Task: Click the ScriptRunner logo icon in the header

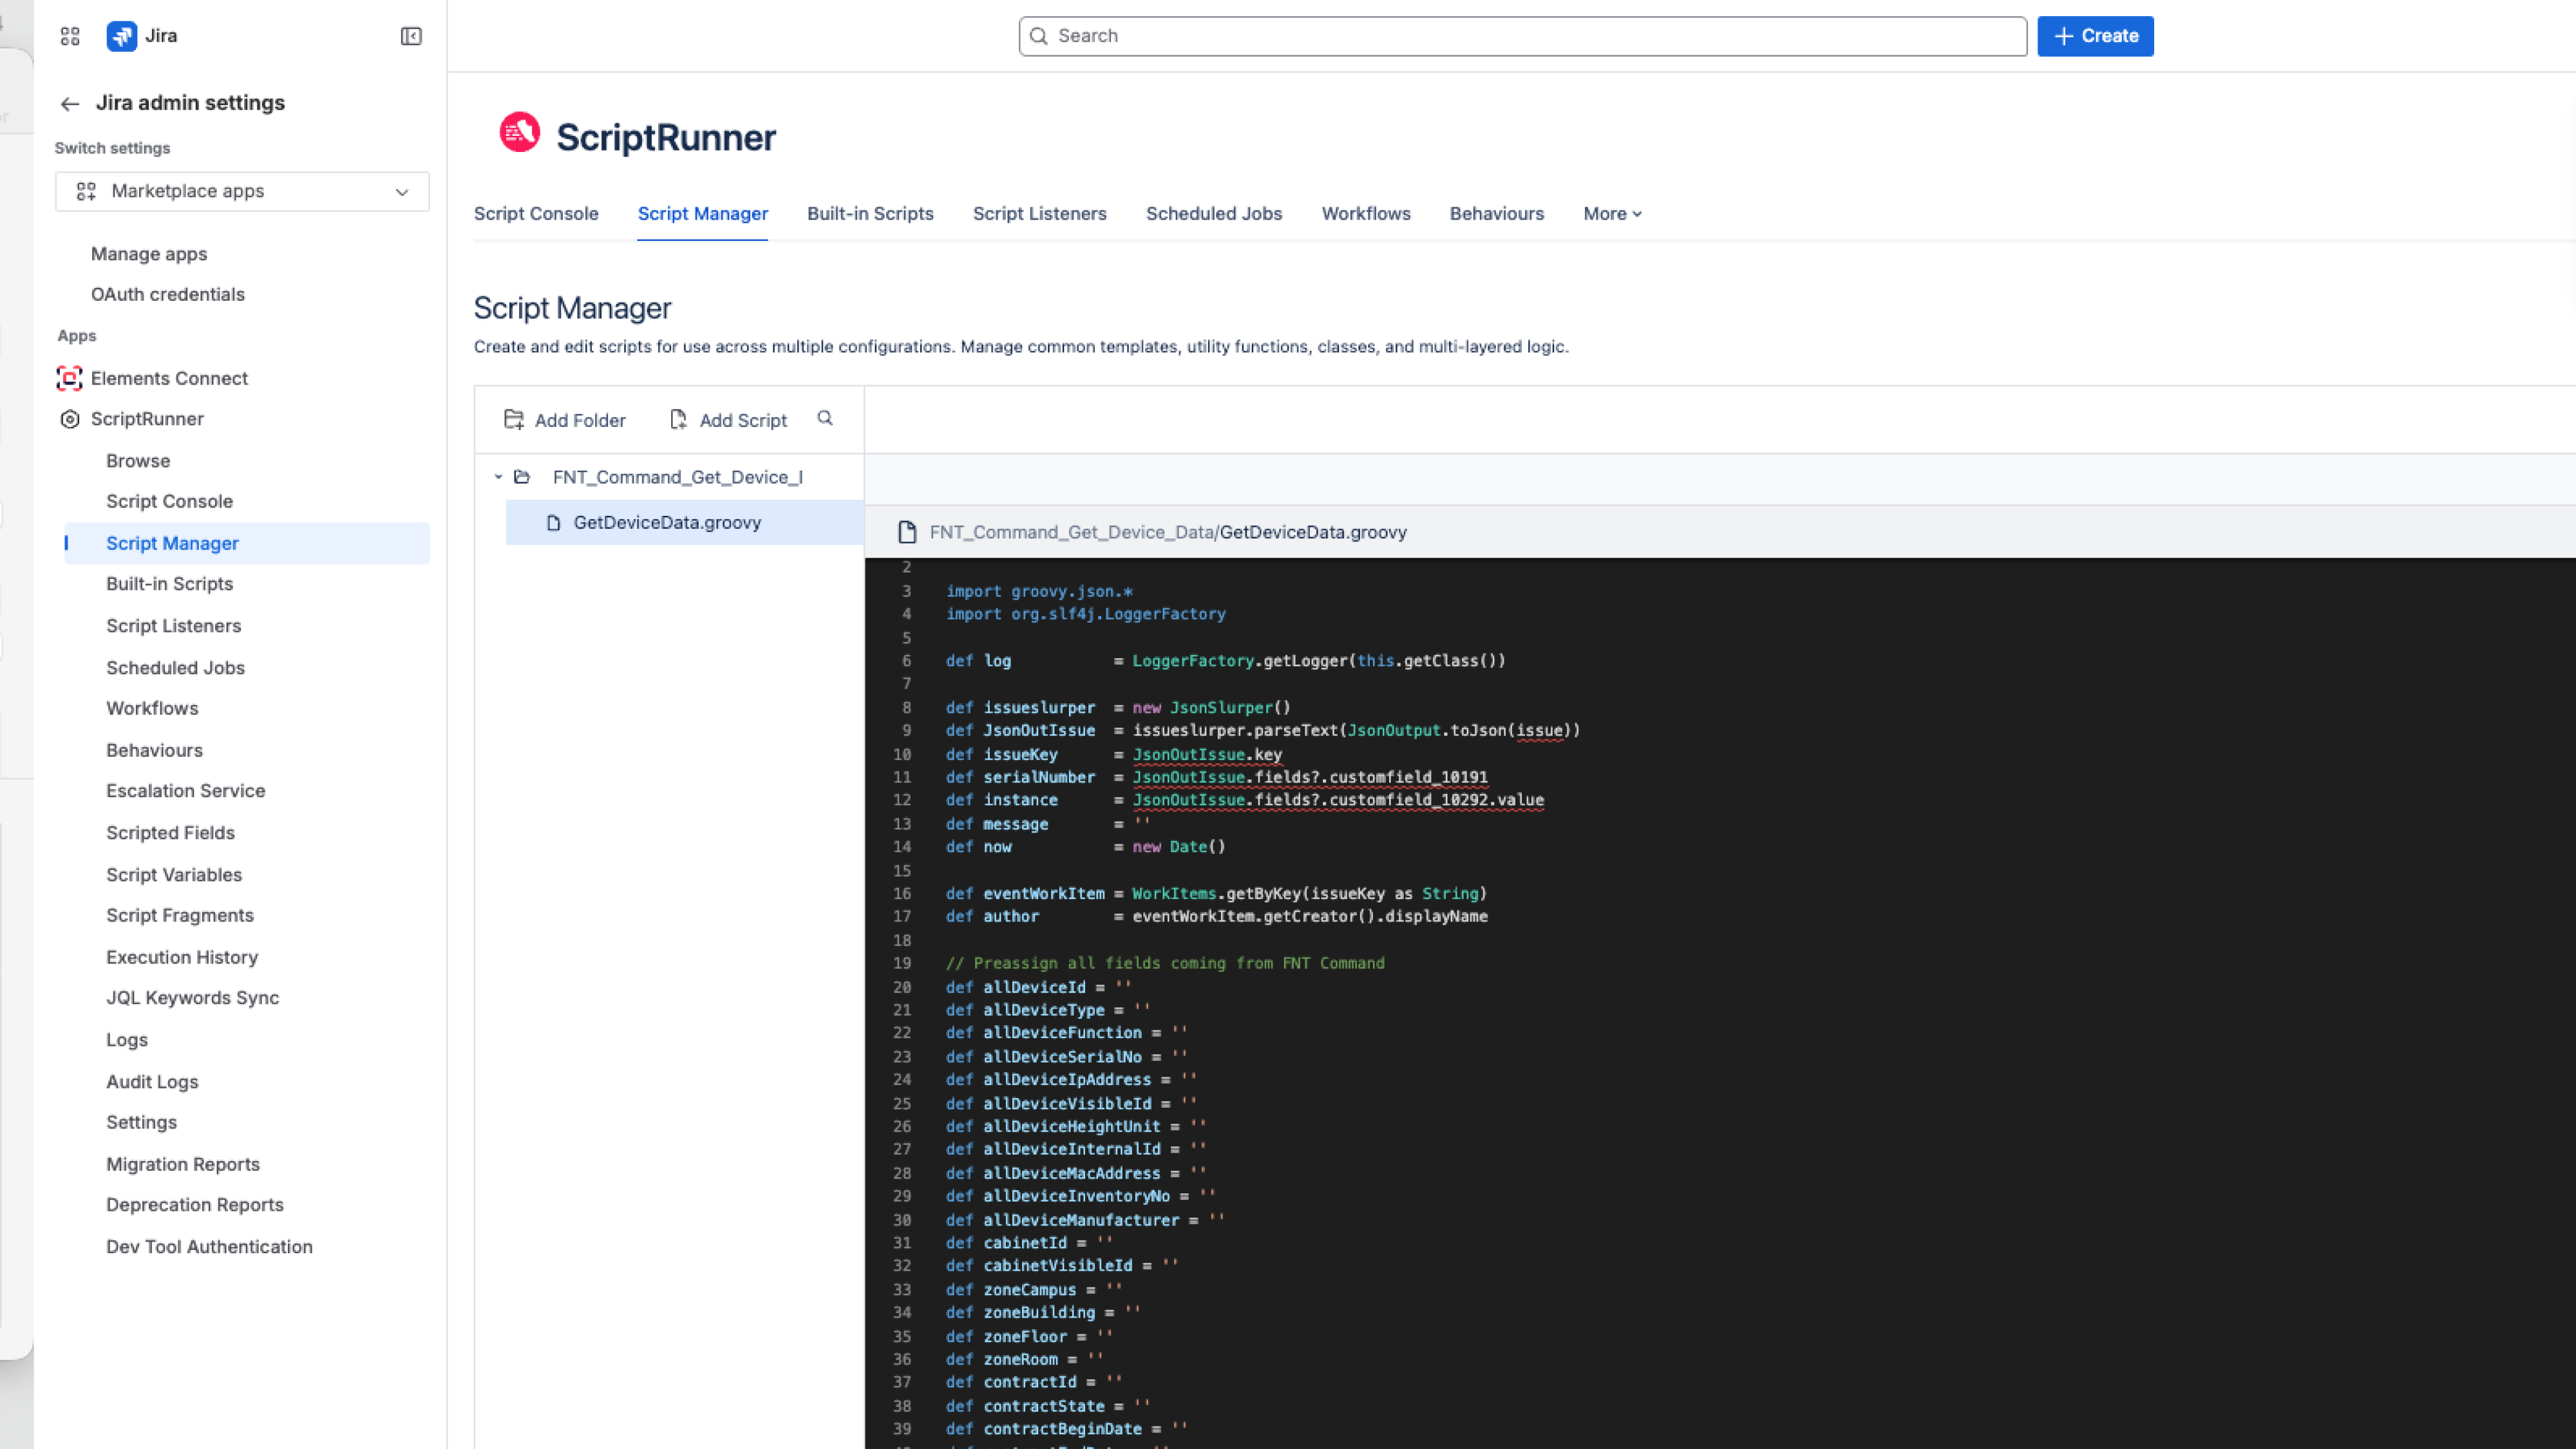Action: 520,133
